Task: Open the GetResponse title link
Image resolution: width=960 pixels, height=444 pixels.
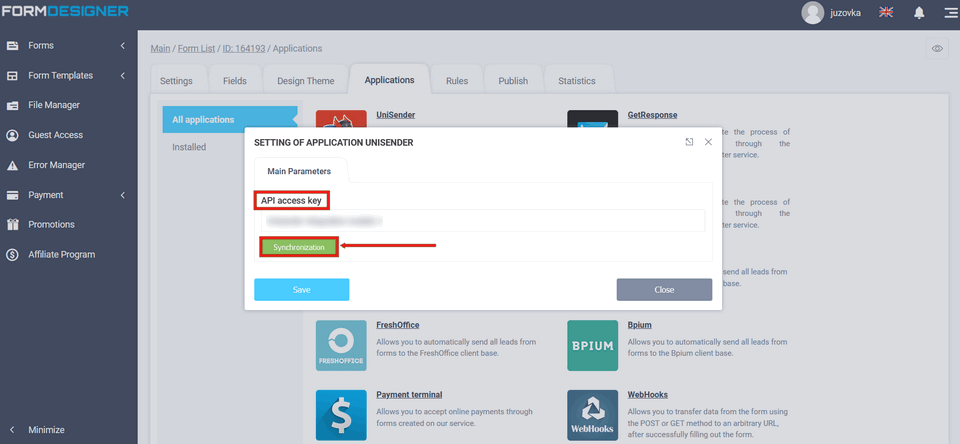Action: (x=653, y=115)
